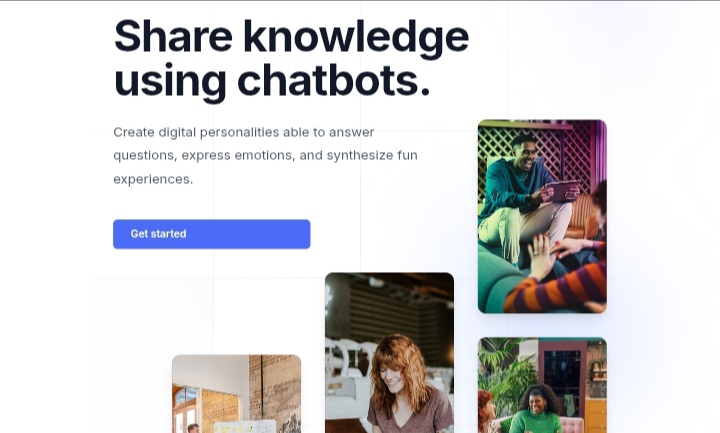Click the word 'experiences.' in the description
720x433 pixels.
coord(153,179)
